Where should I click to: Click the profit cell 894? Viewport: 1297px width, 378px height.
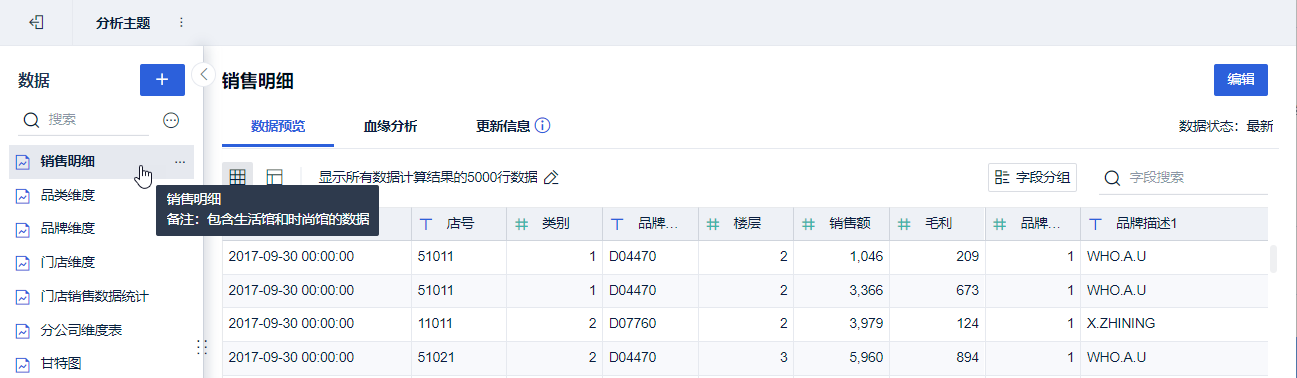click(x=937, y=357)
